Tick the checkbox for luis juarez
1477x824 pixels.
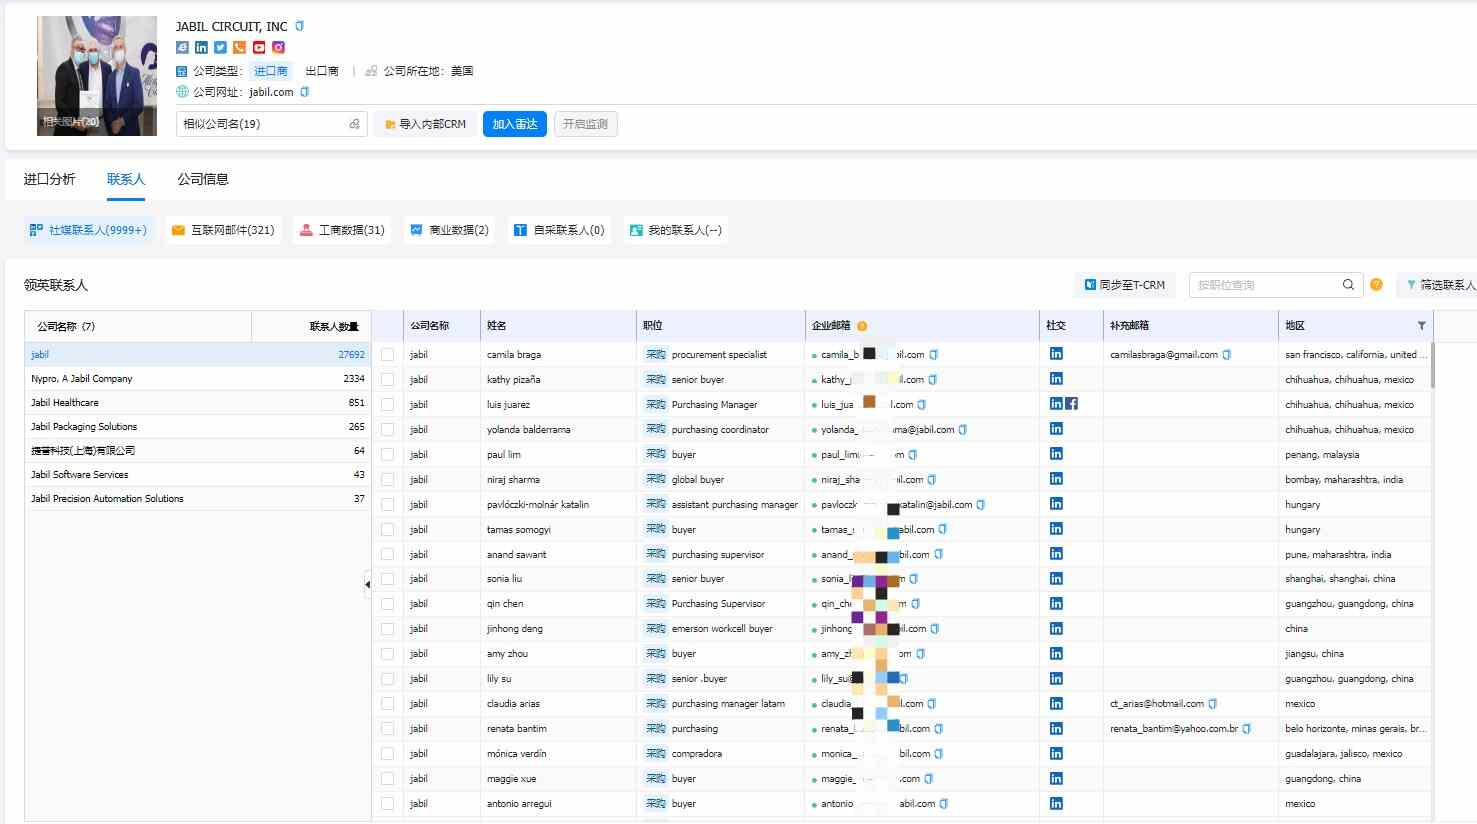387,404
